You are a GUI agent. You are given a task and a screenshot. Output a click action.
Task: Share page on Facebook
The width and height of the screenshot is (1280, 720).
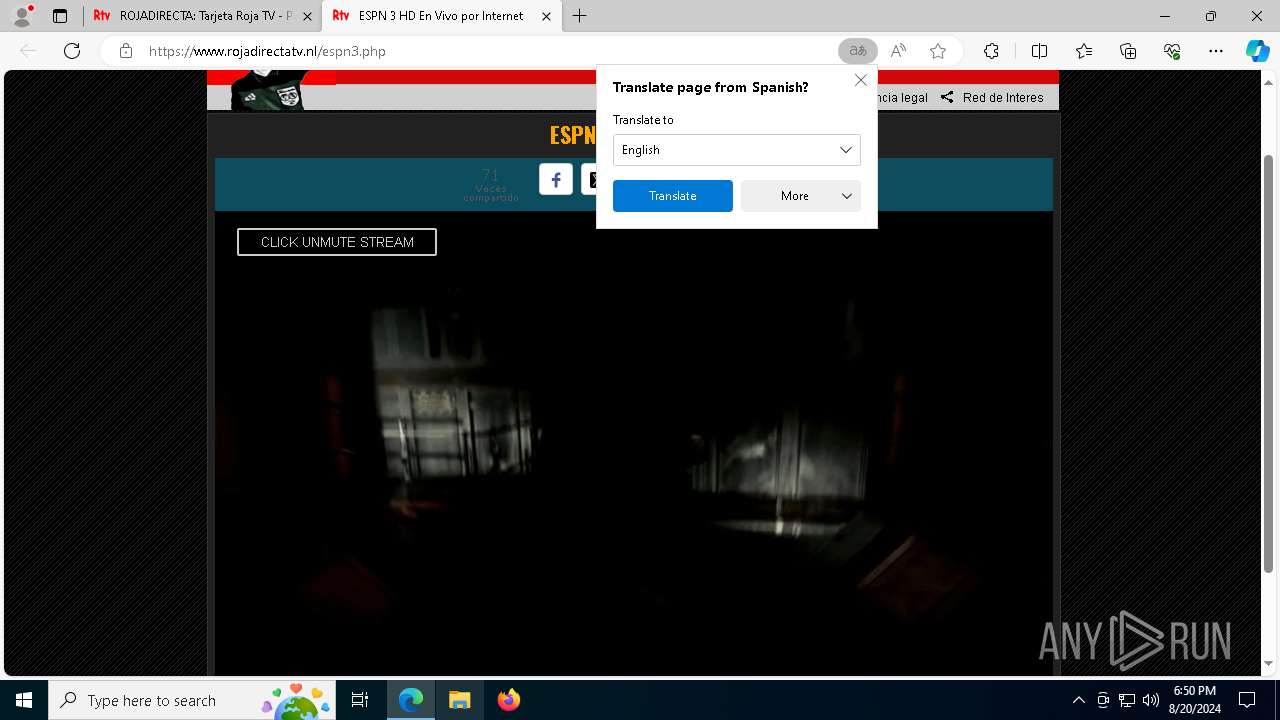[556, 179]
